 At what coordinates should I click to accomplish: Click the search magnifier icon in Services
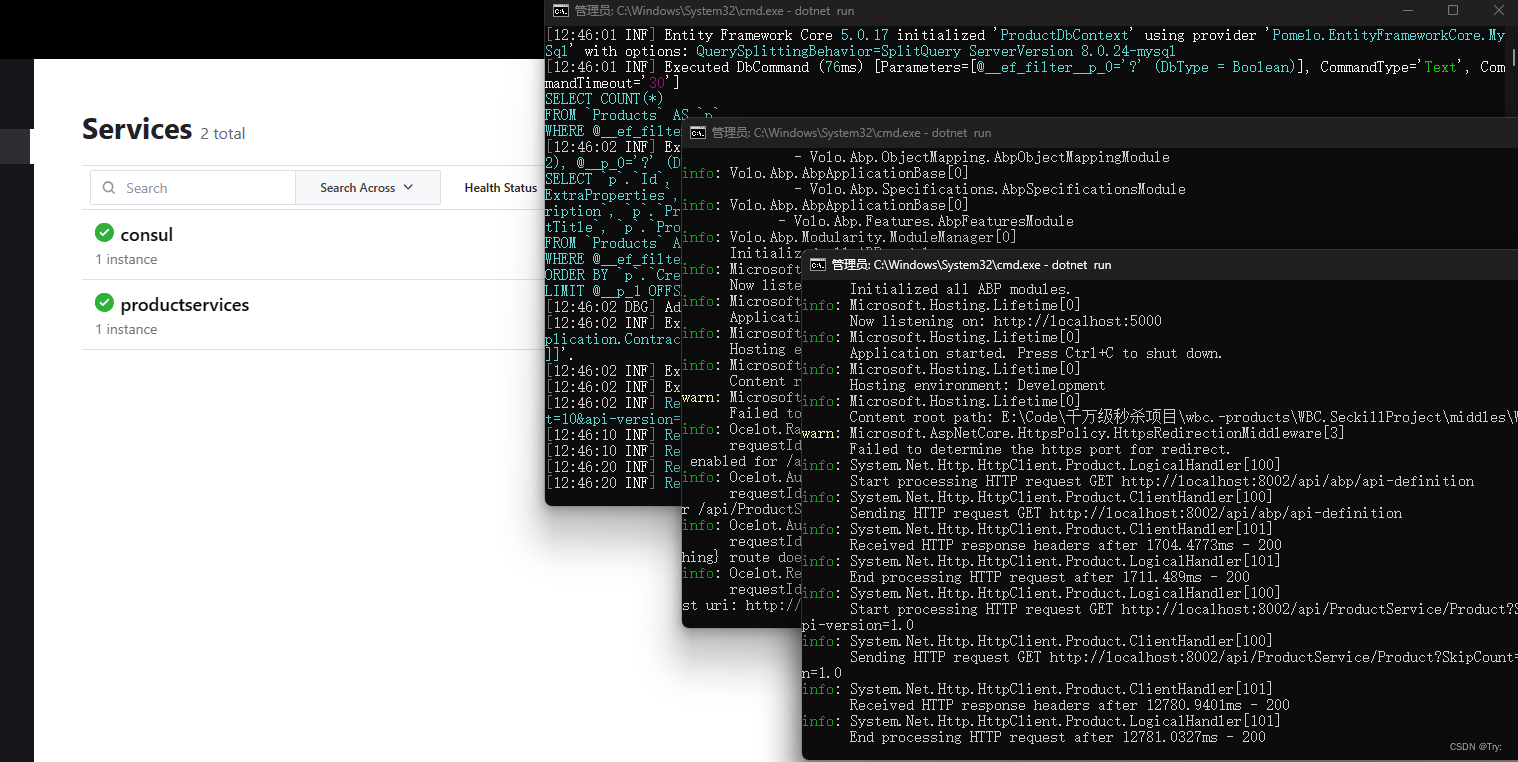coord(110,188)
